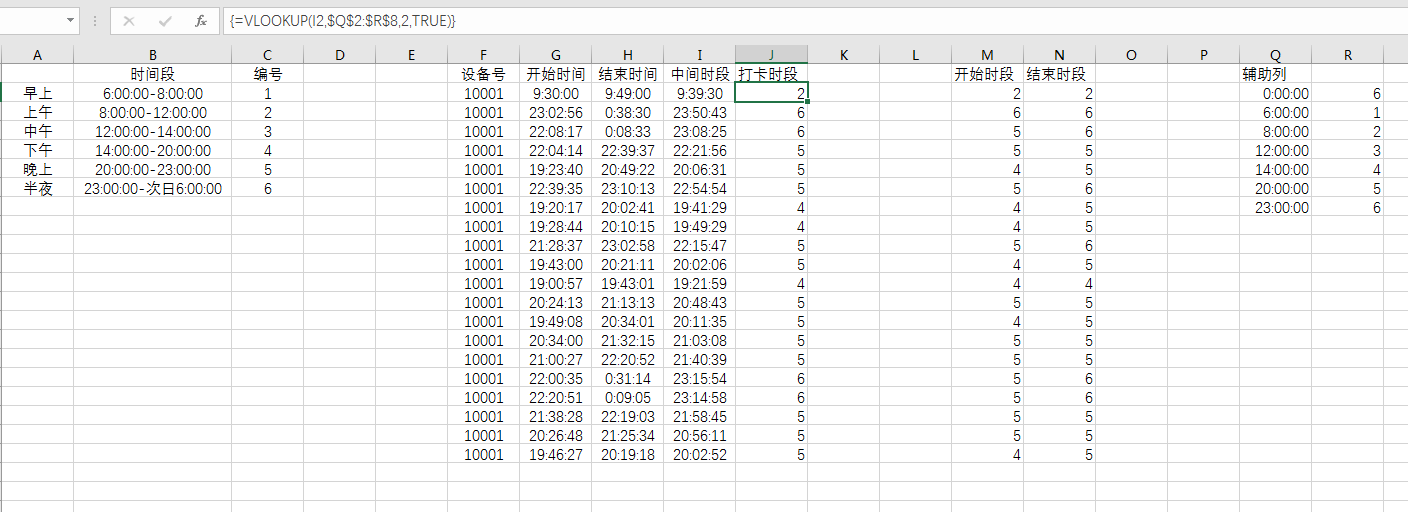This screenshot has width=1408, height=512.
Task: Select end time cell 22:39:37
Action: point(627,150)
